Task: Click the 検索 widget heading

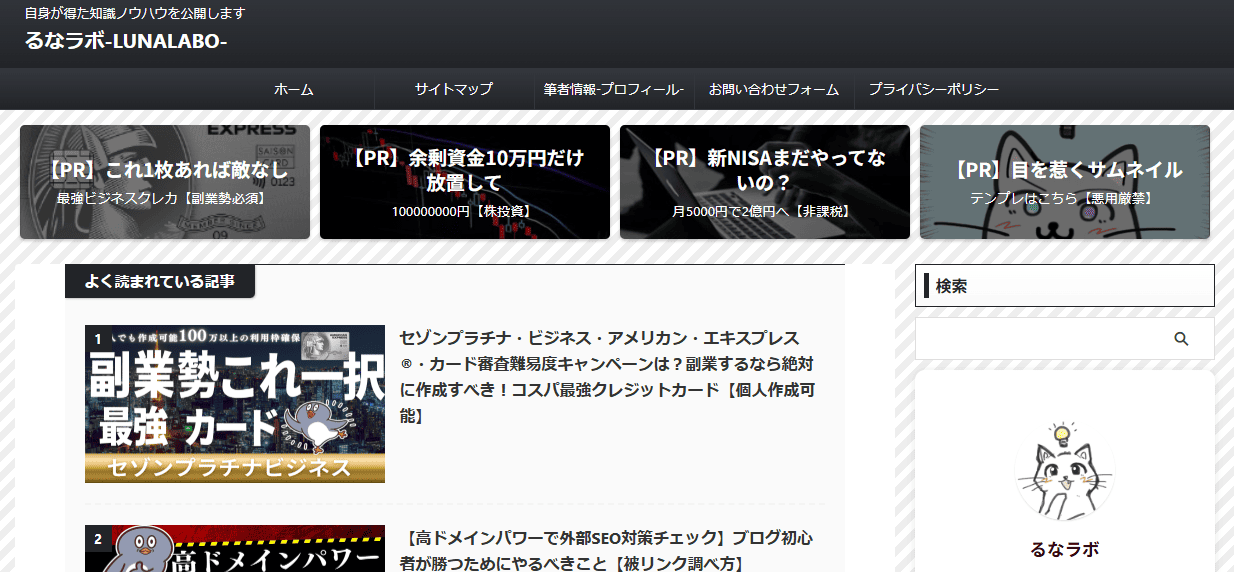Action: 951,286
